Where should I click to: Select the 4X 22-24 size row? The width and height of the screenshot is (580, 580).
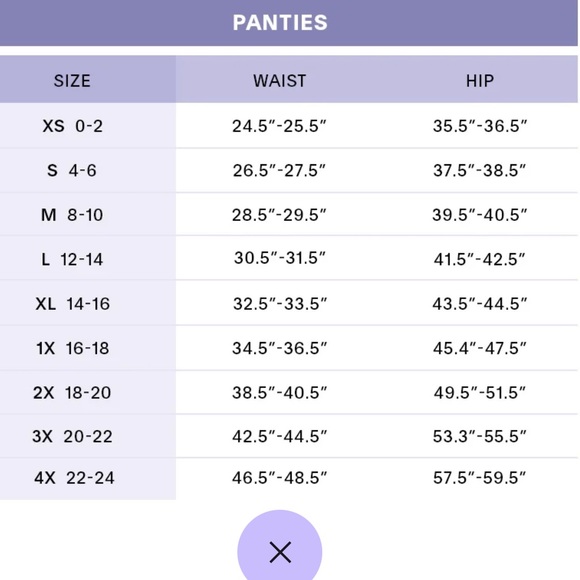289,478
